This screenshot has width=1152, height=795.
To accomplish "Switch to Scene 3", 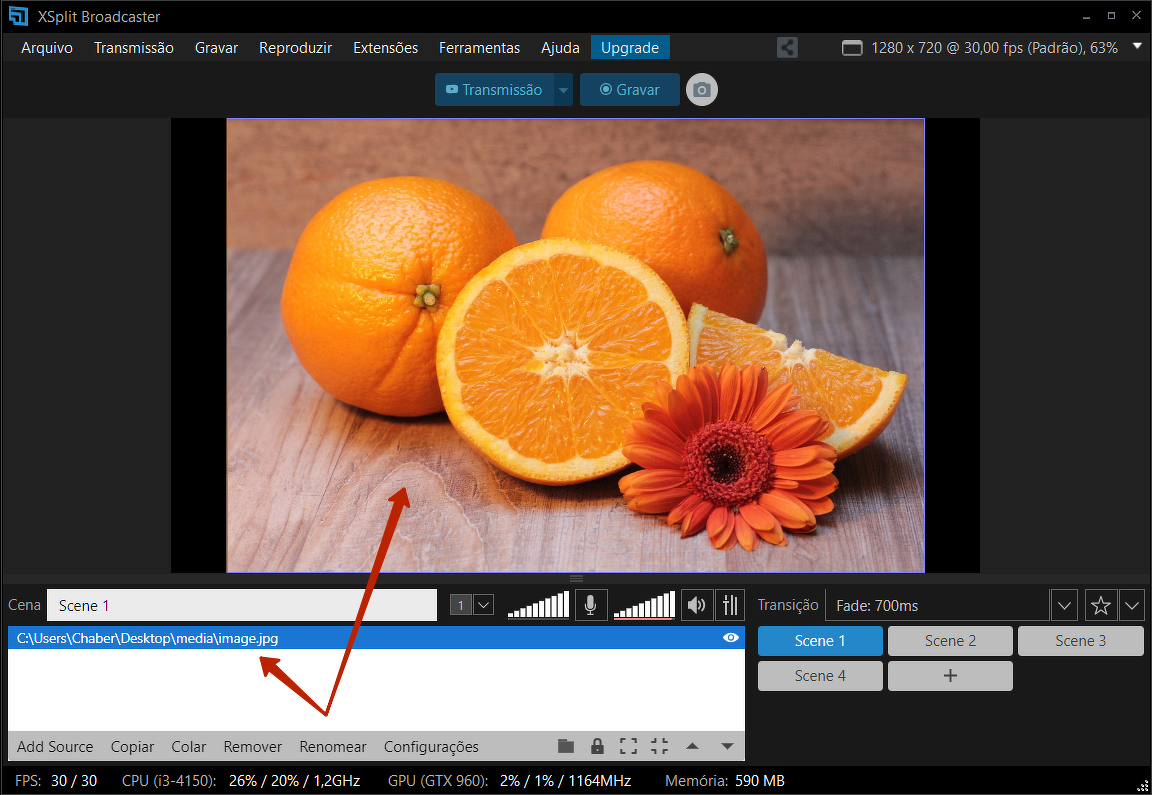I will (1080, 641).
